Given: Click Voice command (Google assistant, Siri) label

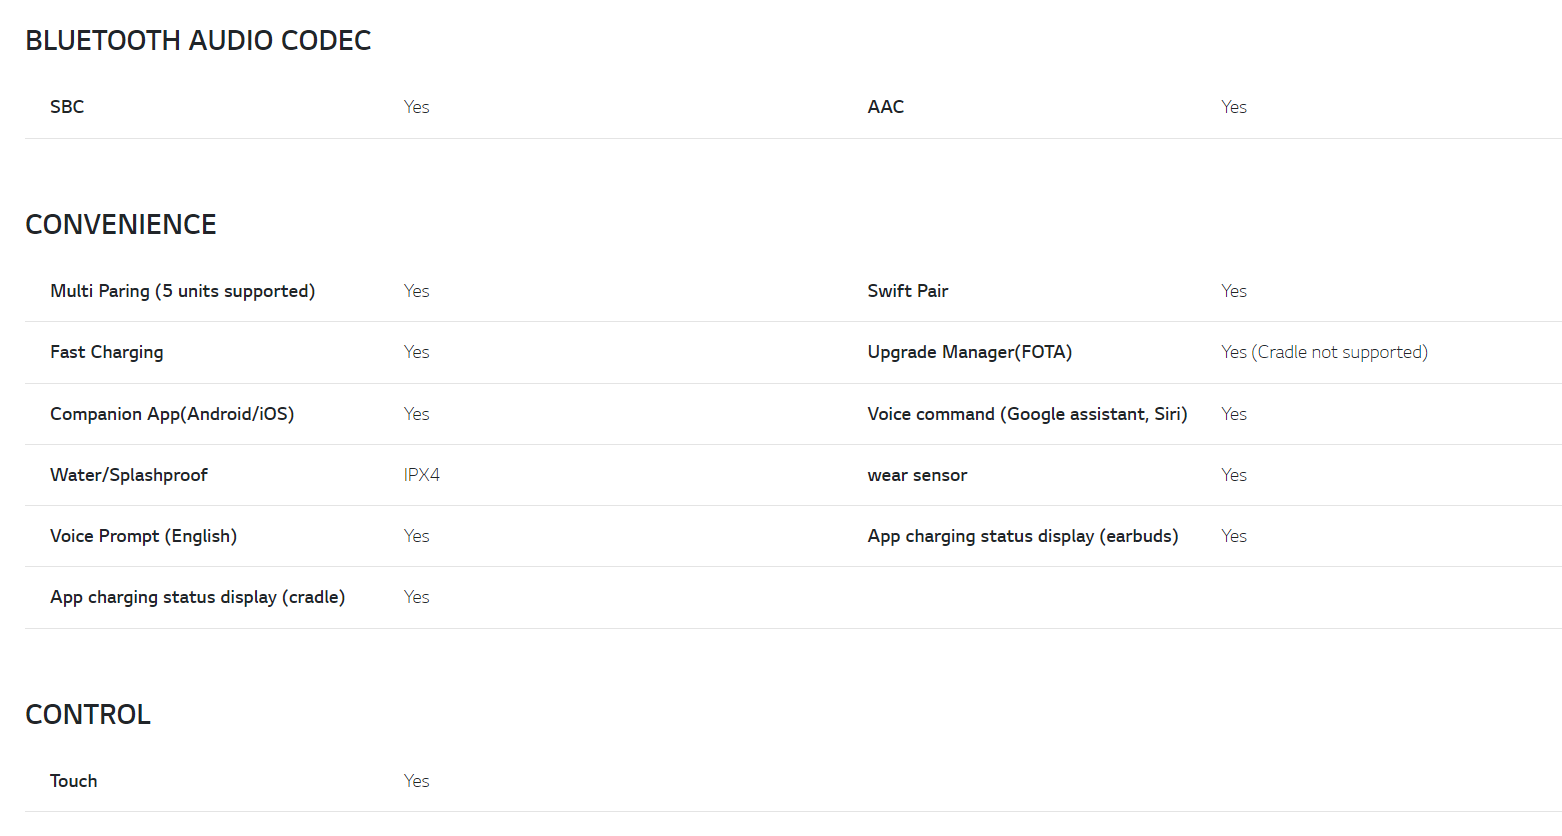Looking at the screenshot, I should coord(1027,414).
